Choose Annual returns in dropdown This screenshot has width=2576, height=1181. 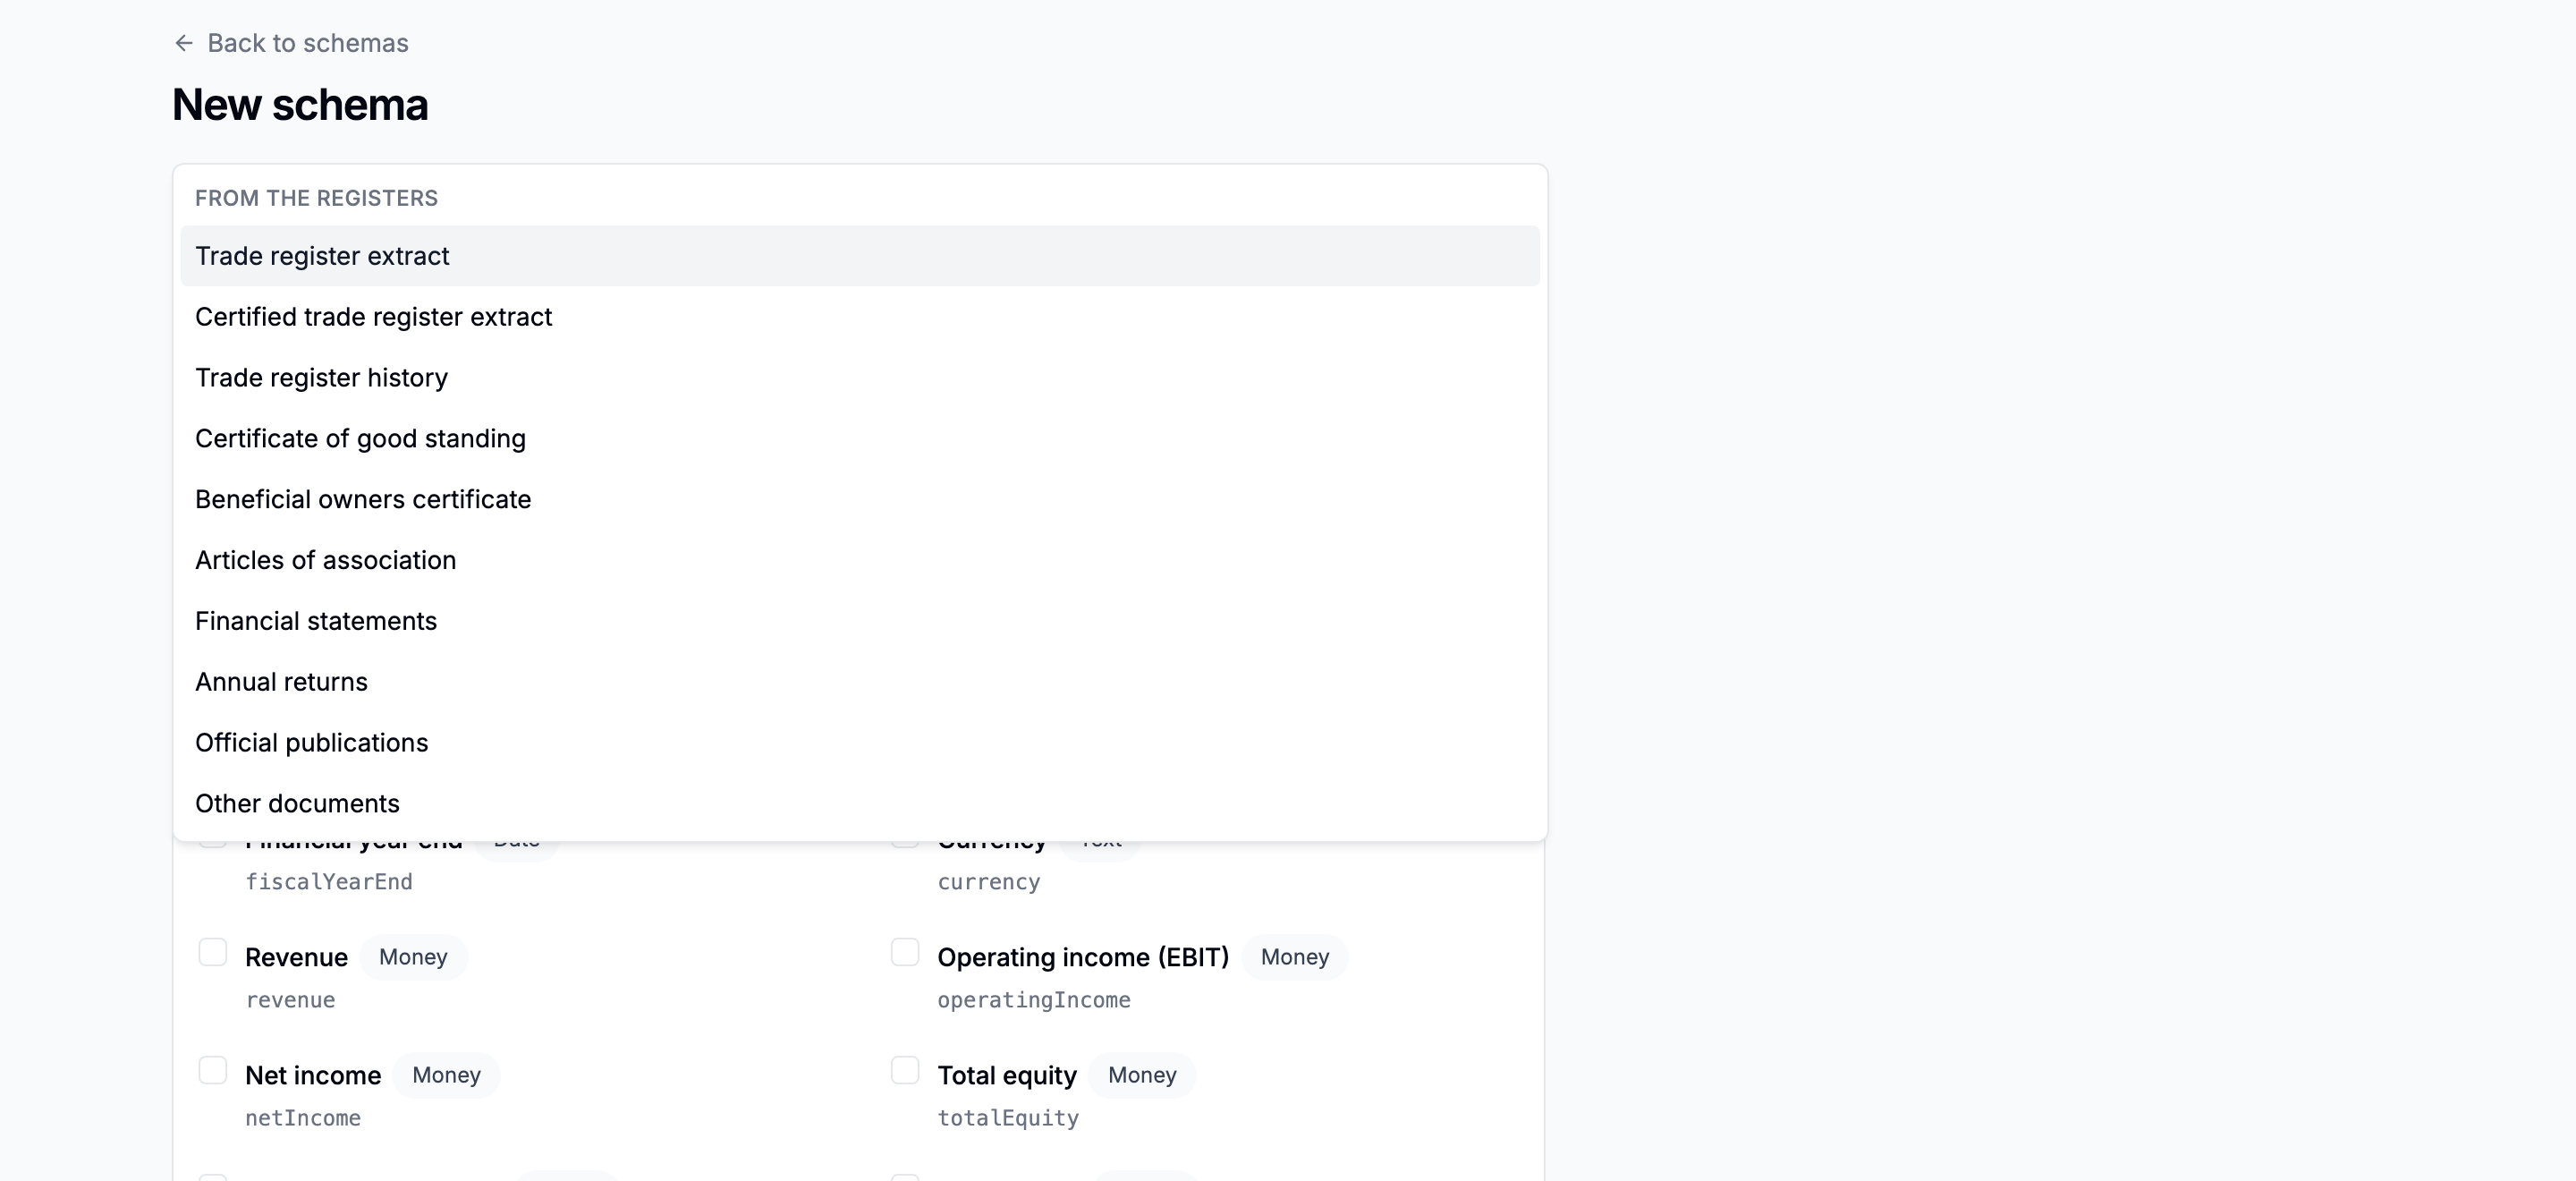860,682
